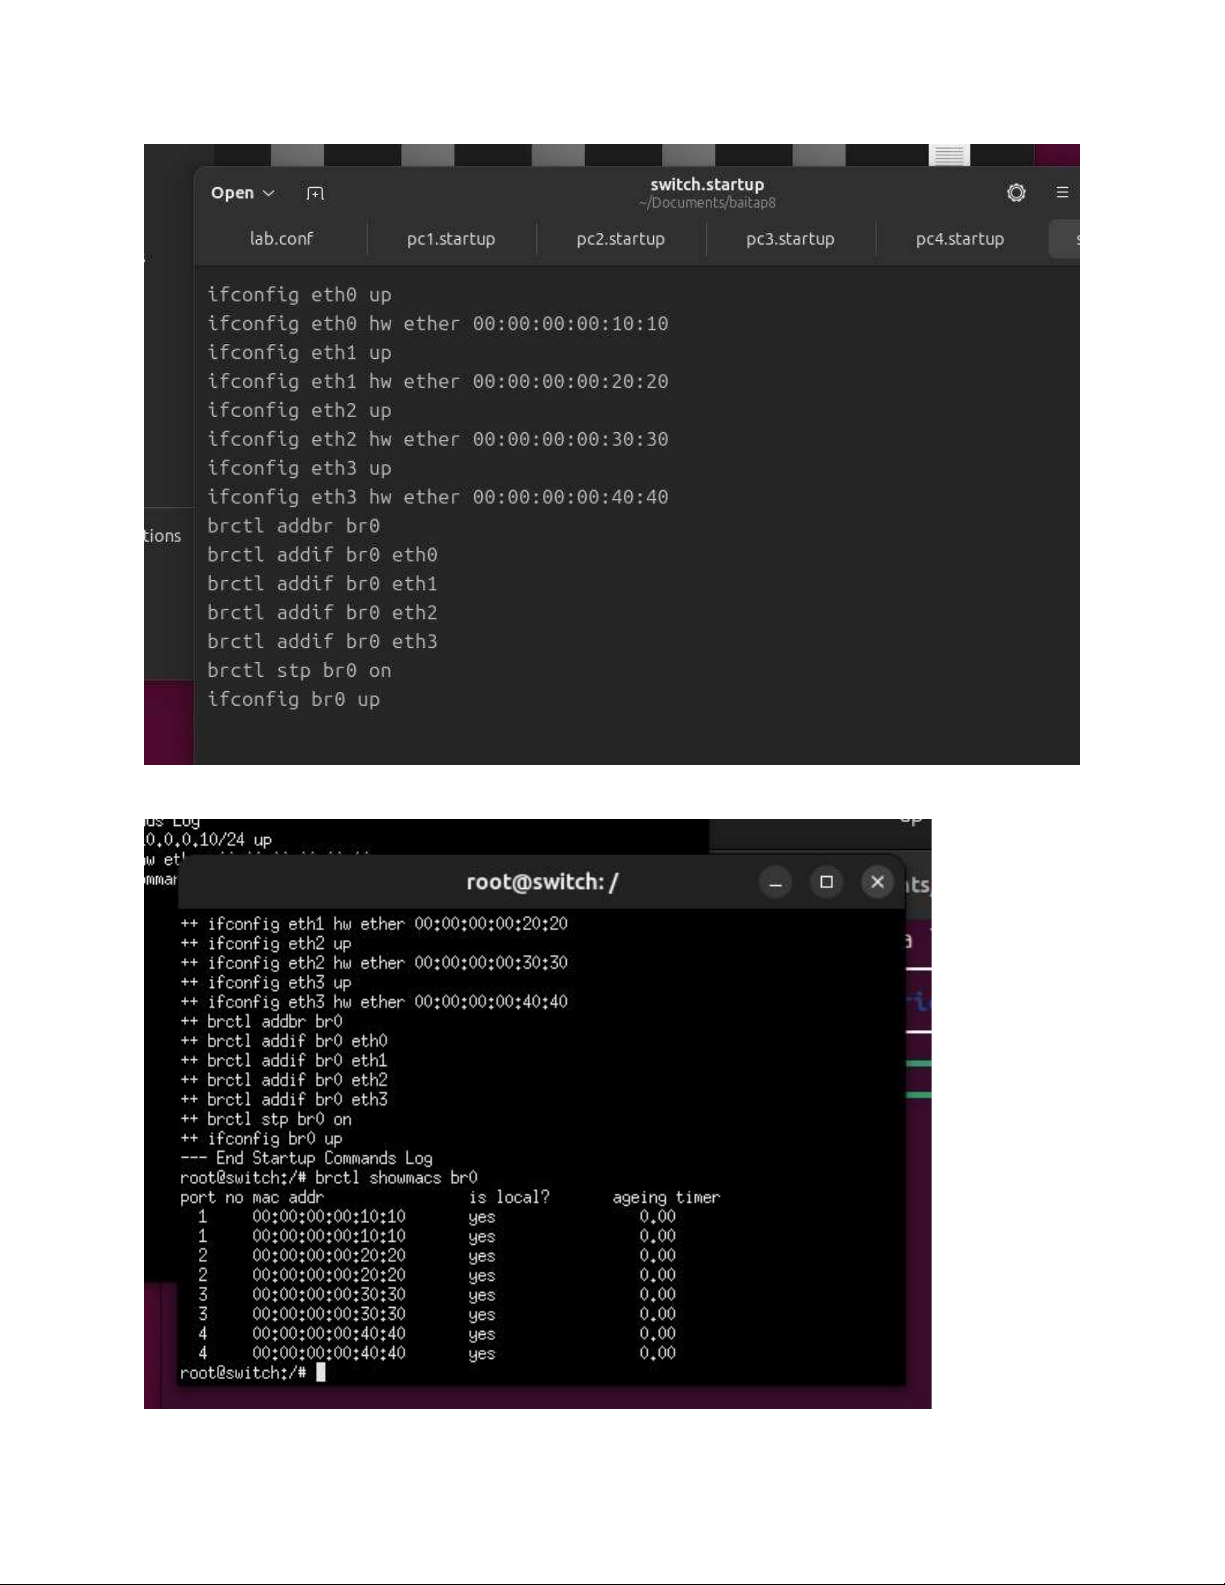Click line 'brctl addif br0 eth1' in editor
This screenshot has height=1585, width=1225.
[322, 584]
